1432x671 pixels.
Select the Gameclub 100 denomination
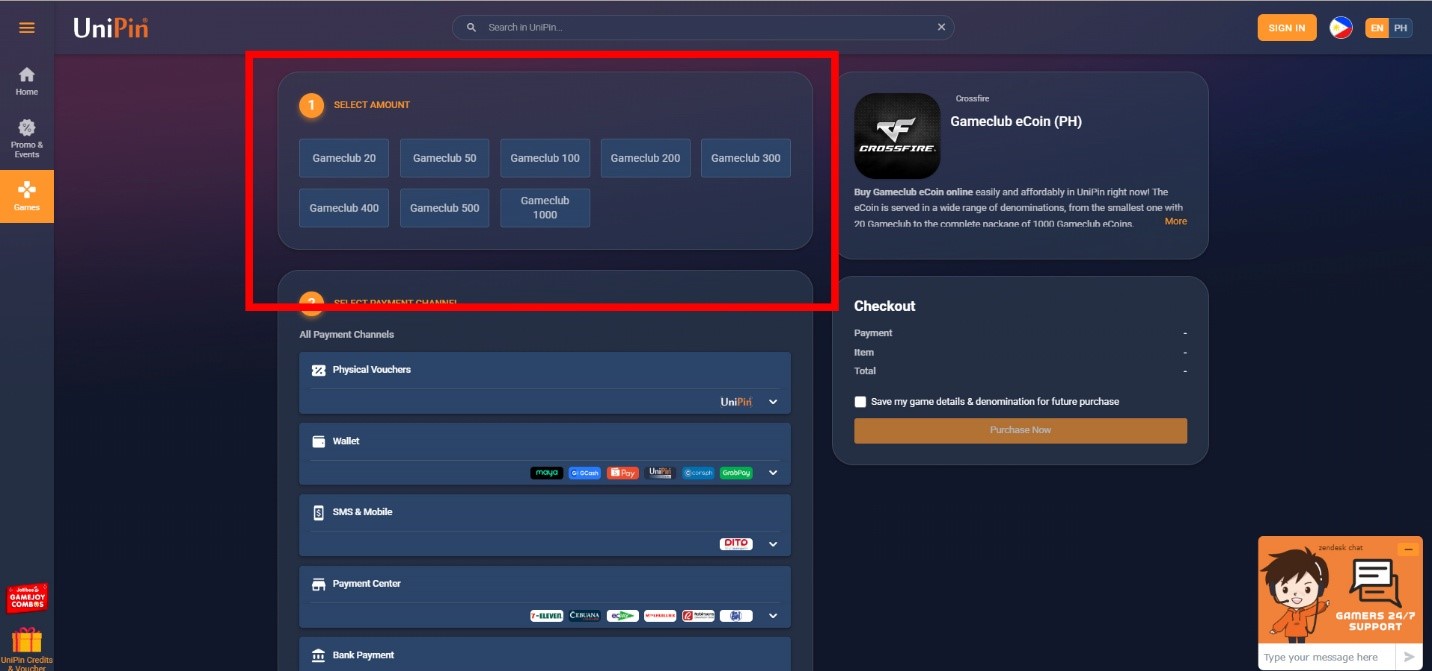545,157
